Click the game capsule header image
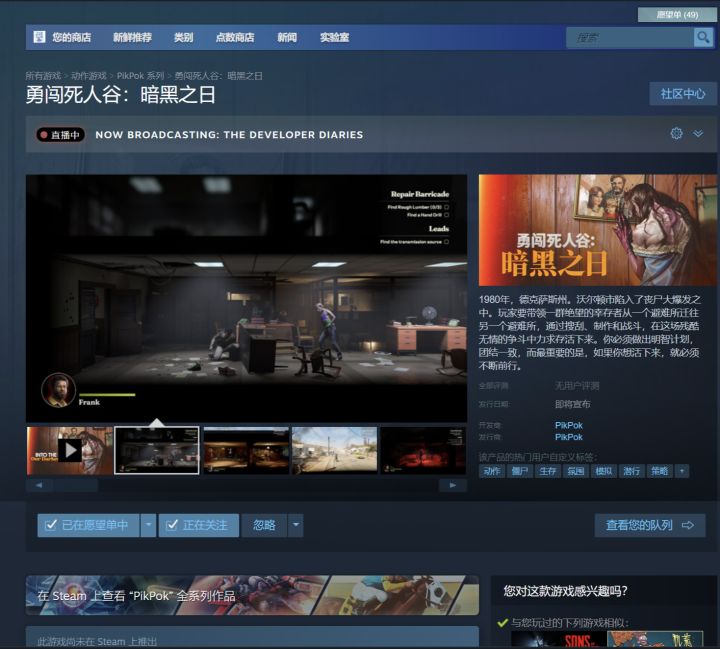This screenshot has height=649, width=720. [597, 230]
